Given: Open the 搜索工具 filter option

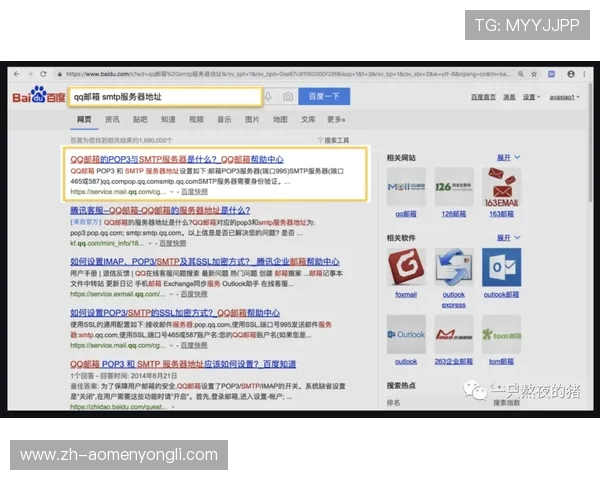Looking at the screenshot, I should [x=333, y=140].
